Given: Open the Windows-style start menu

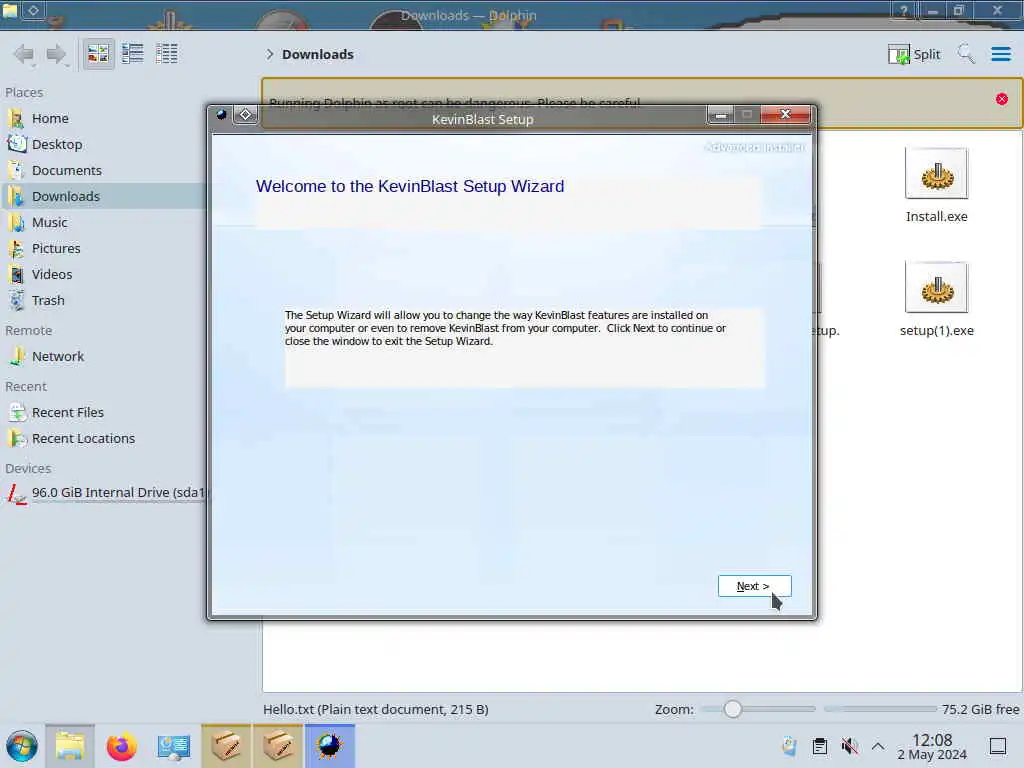Looking at the screenshot, I should point(22,746).
